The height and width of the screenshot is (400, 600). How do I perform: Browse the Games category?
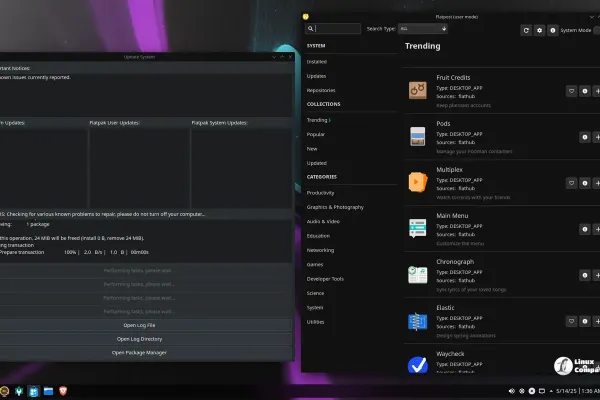(315, 264)
